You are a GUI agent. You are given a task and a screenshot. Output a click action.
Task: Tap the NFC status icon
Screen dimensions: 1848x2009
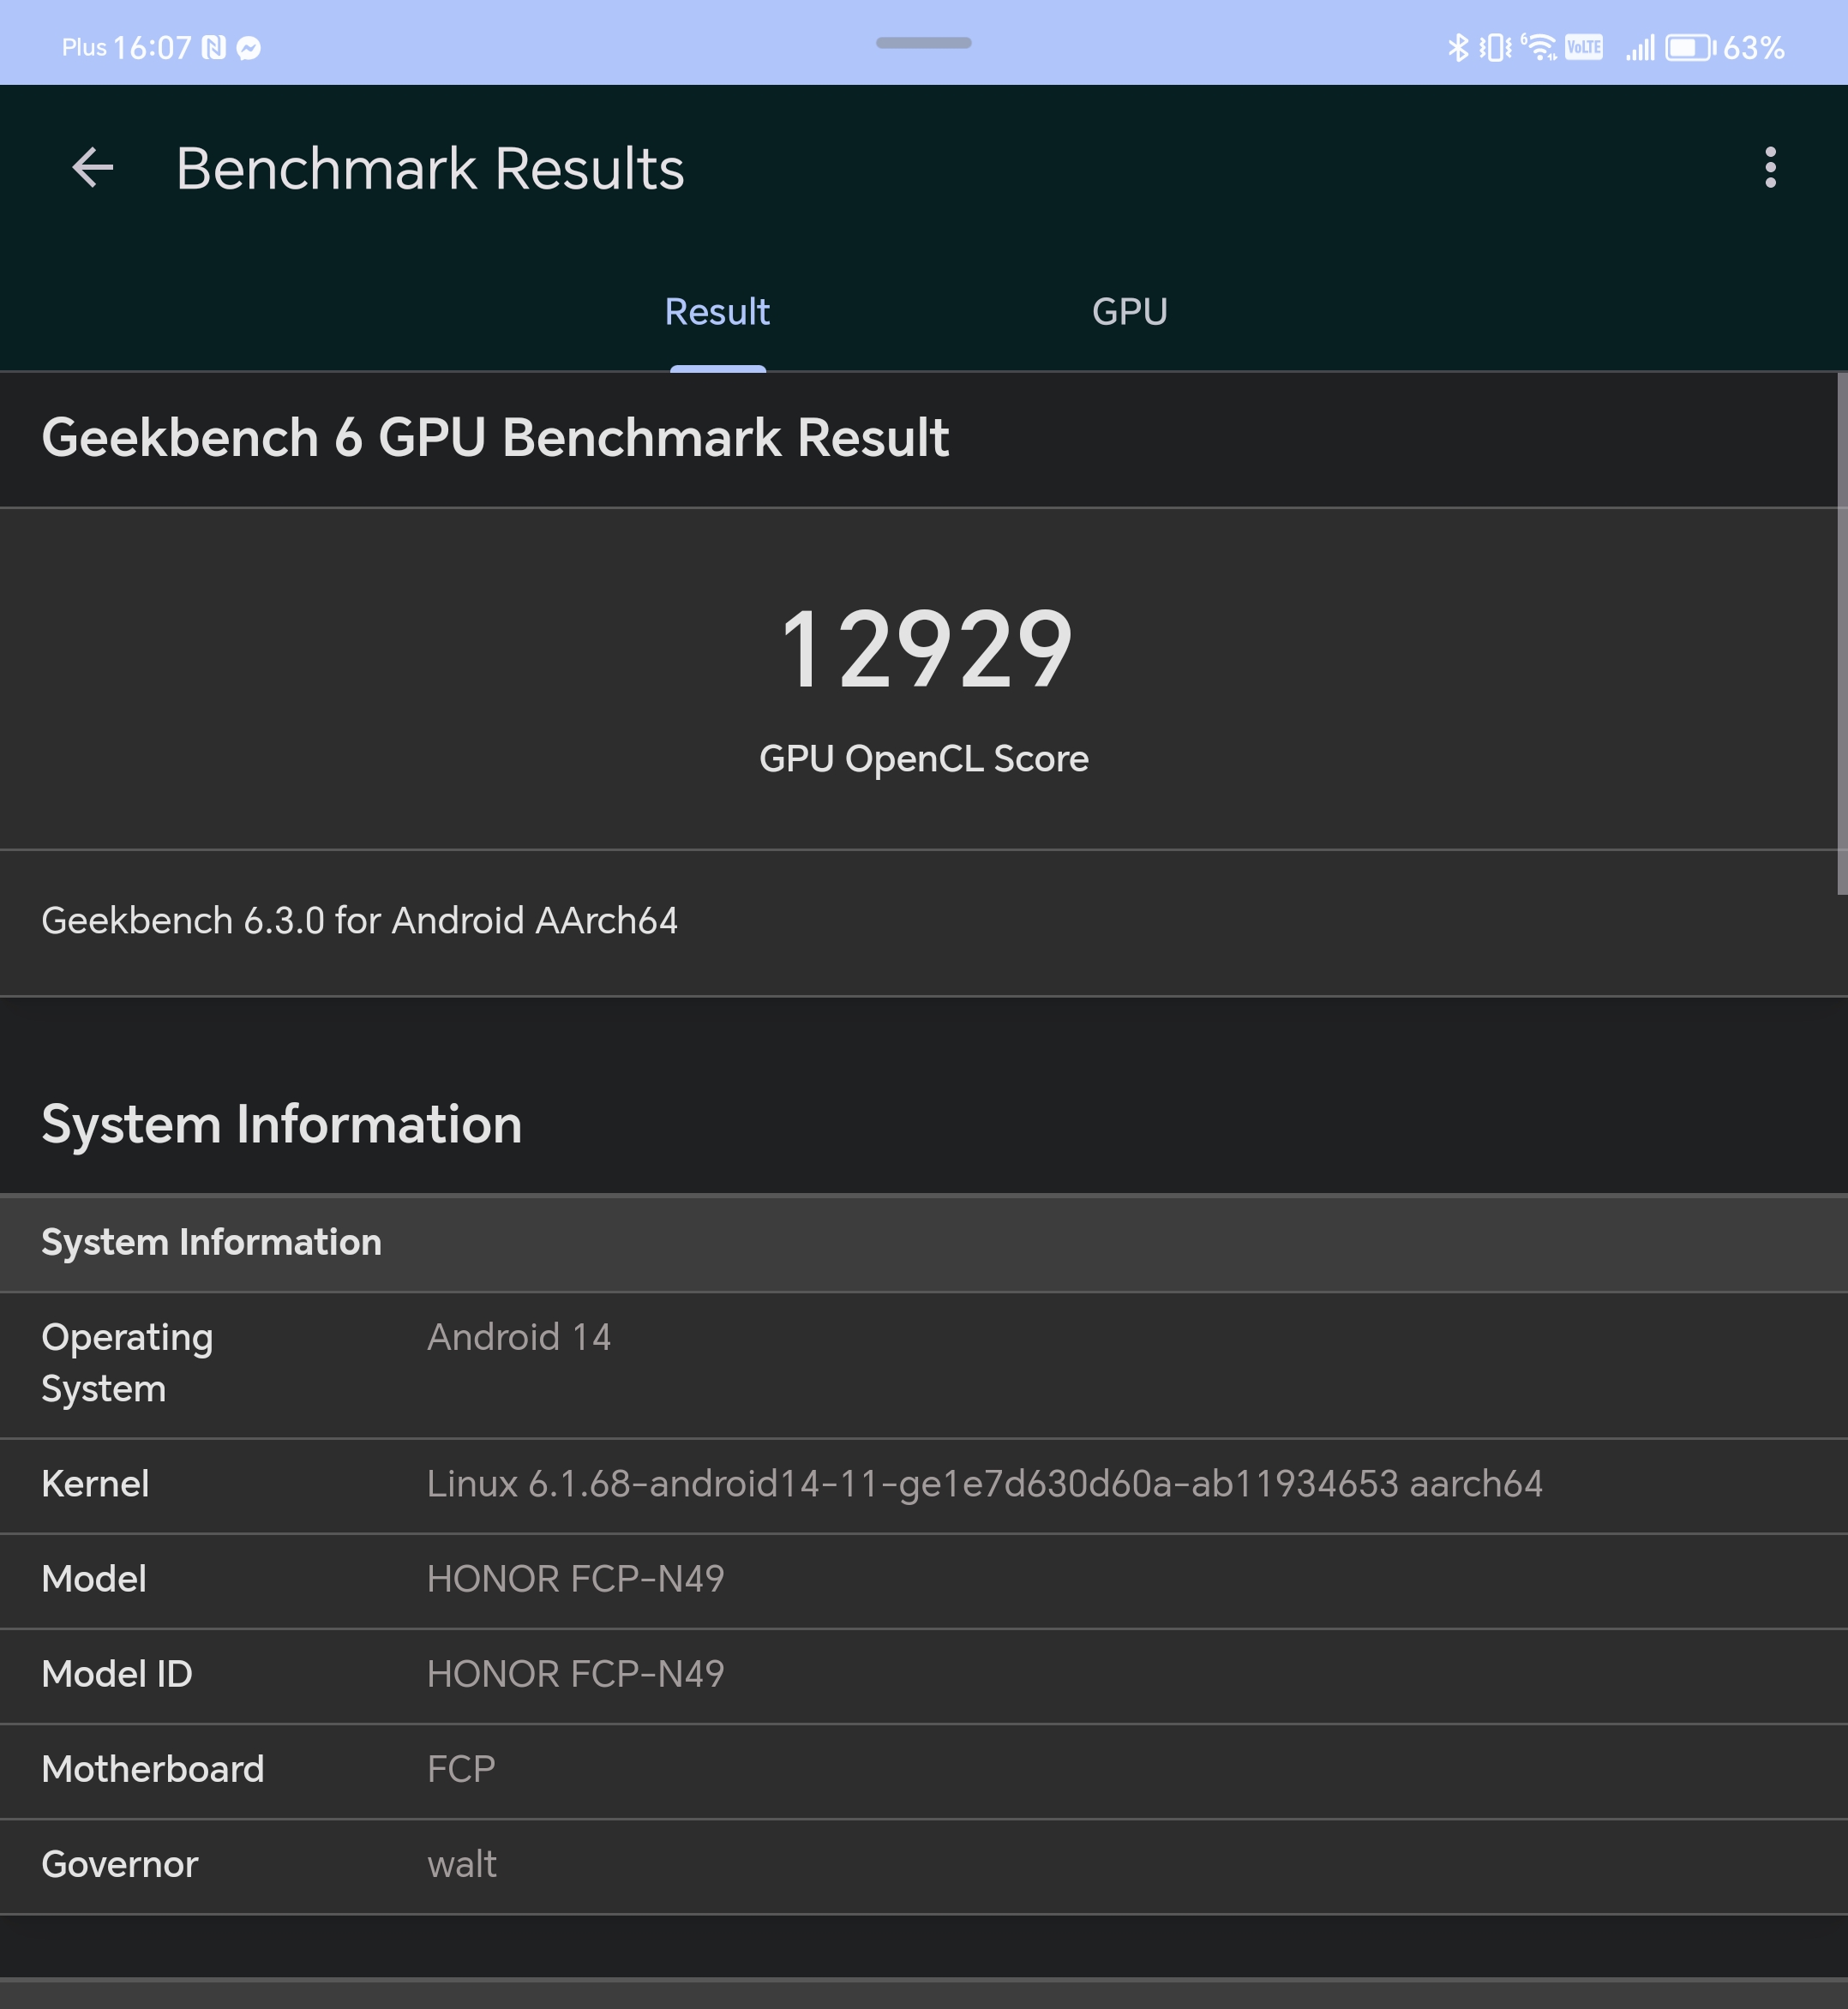214,47
